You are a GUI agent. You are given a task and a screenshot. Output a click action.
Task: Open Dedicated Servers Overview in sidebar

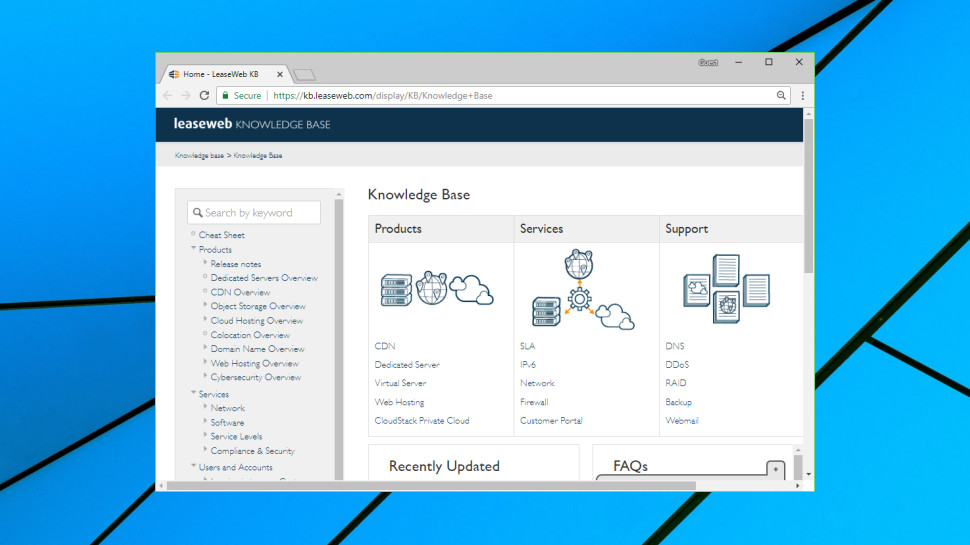tap(264, 278)
